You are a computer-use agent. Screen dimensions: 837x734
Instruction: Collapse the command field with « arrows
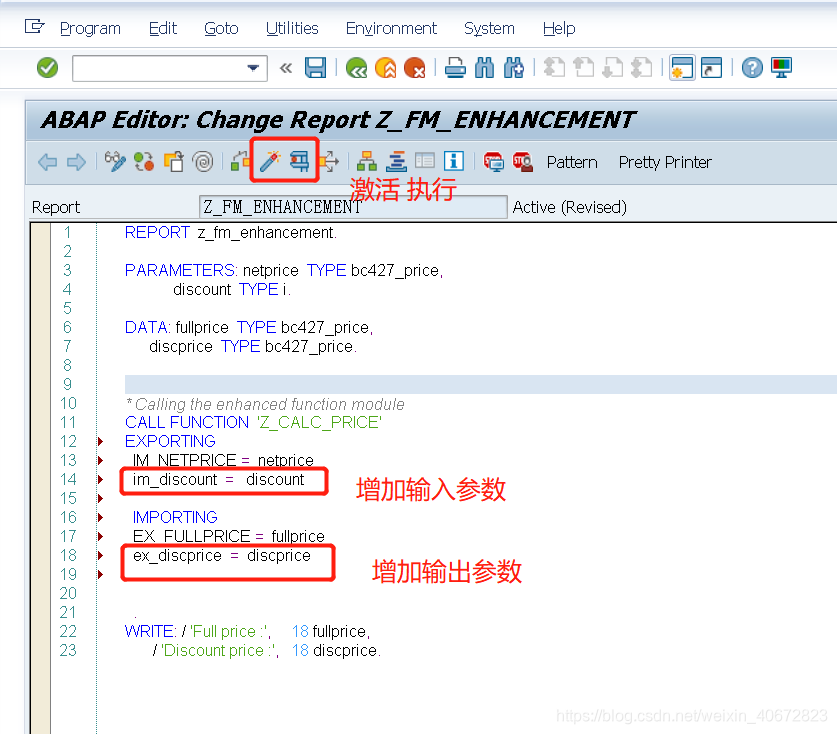[286, 68]
